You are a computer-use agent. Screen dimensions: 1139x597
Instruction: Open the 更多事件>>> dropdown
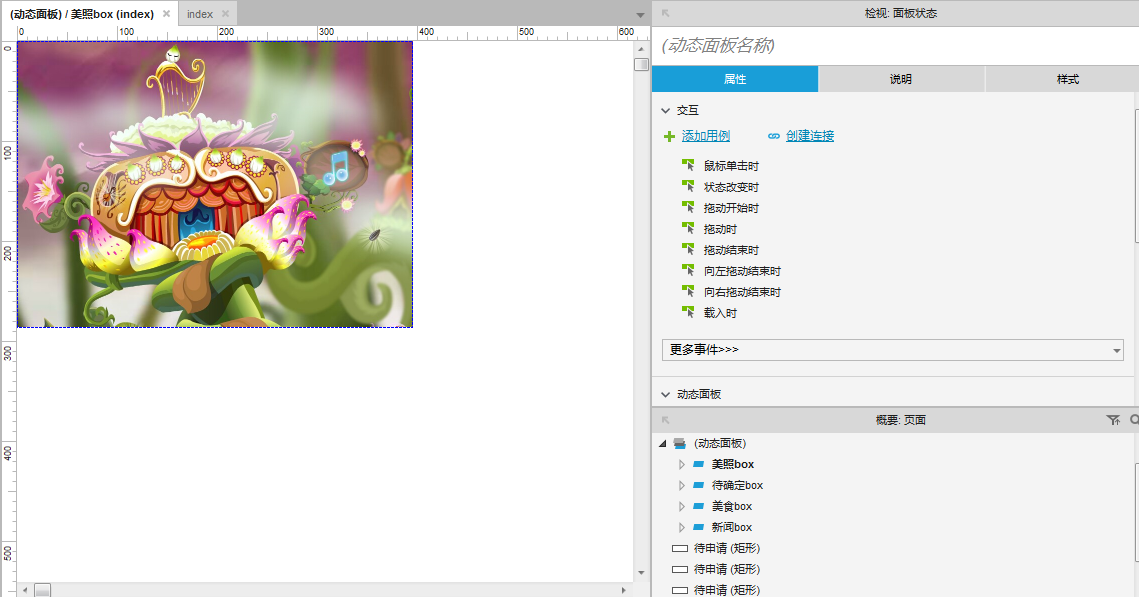coord(893,350)
